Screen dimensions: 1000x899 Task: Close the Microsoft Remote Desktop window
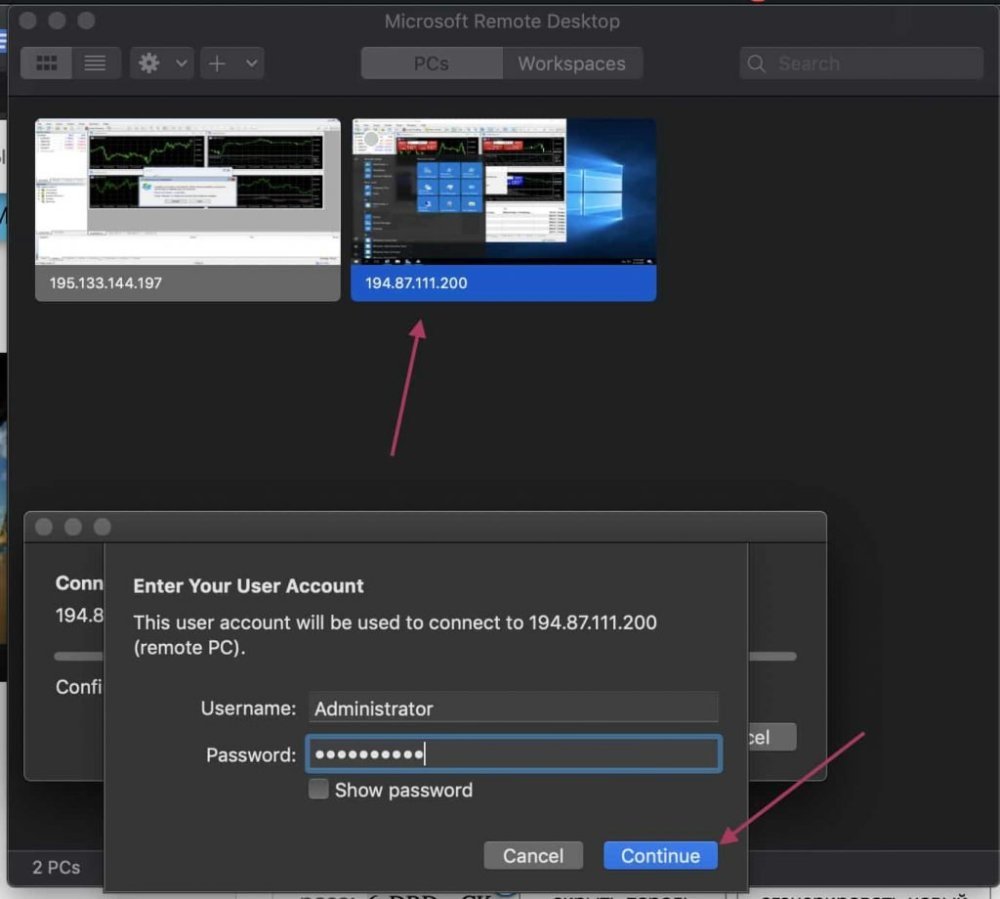27,21
